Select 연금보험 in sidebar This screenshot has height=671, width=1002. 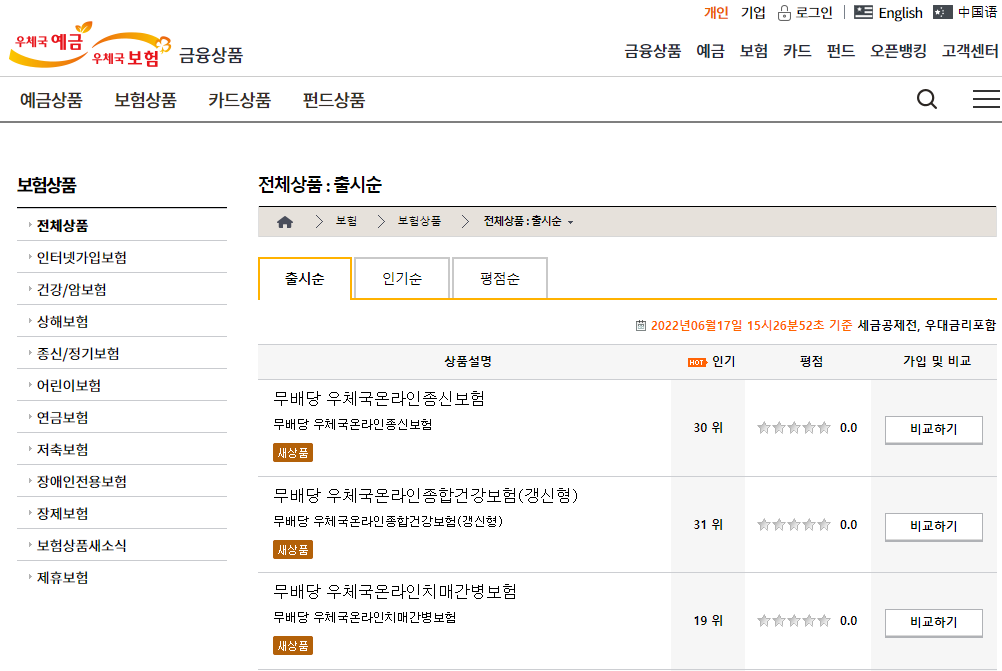pyautogui.click(x=62, y=417)
